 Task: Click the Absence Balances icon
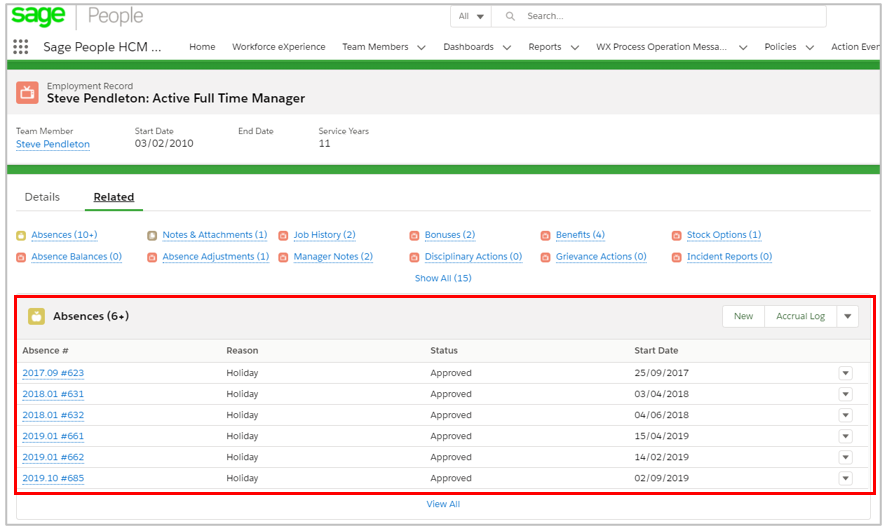[21, 257]
